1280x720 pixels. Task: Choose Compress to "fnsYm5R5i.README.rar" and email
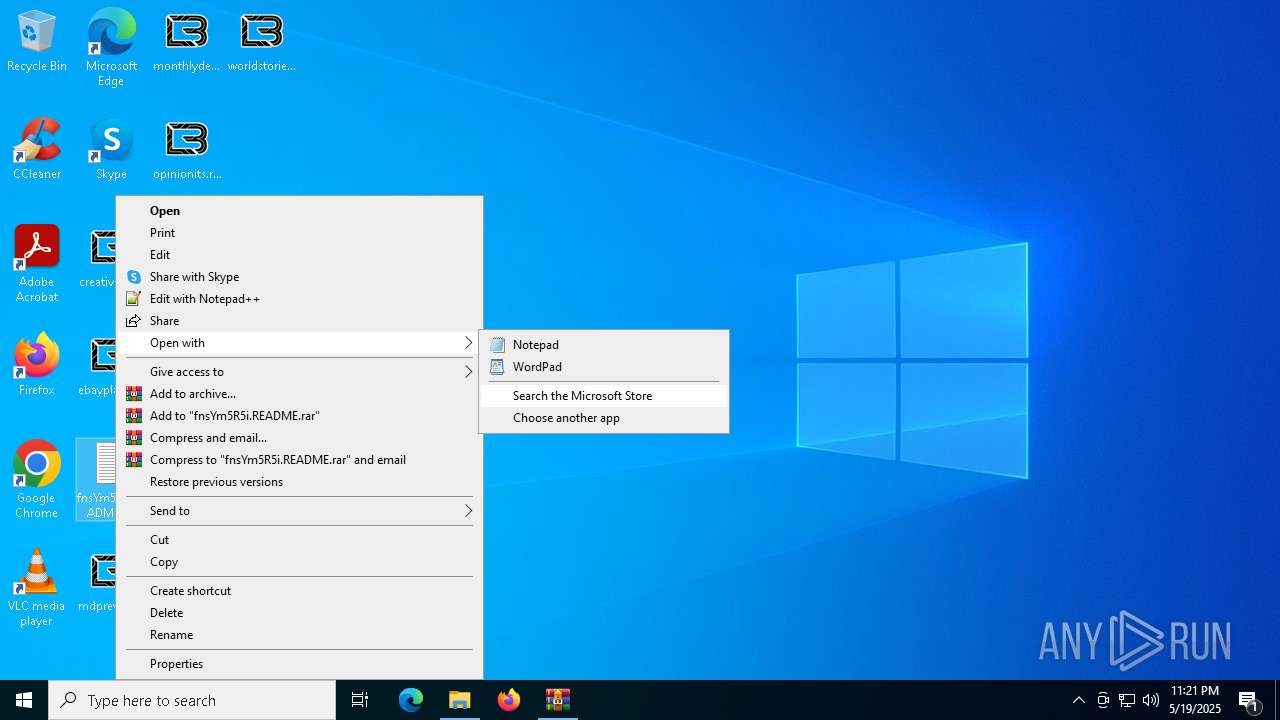299,460
